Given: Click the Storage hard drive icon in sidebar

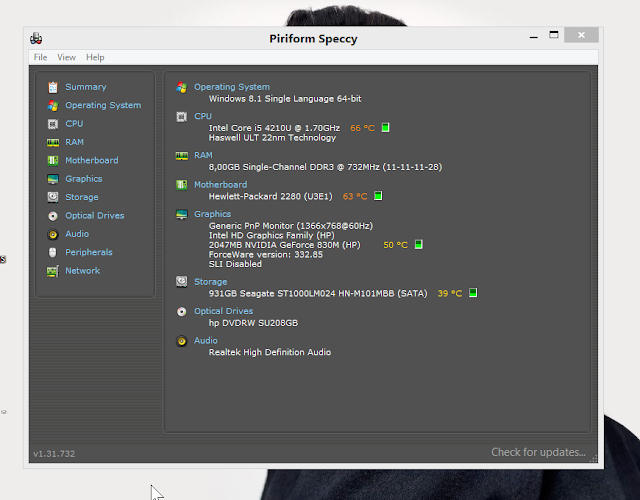Looking at the screenshot, I should click(53, 198).
